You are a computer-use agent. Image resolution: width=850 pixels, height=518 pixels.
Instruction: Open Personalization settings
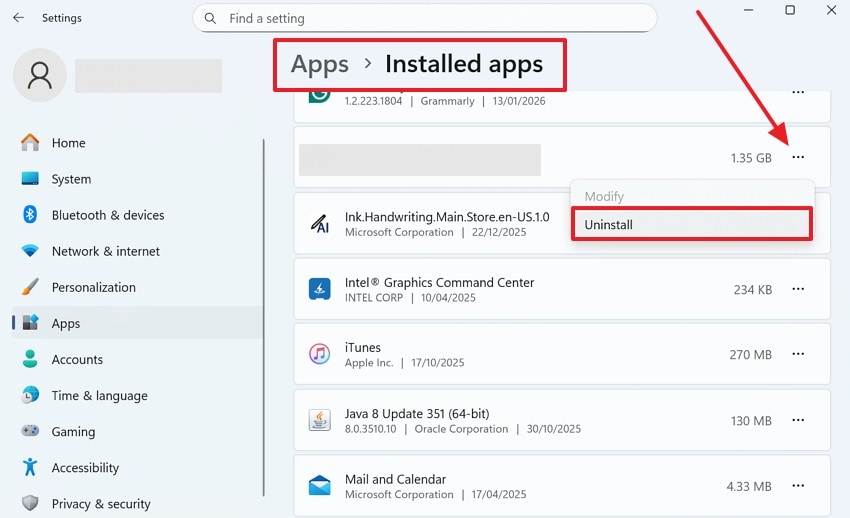138,287
